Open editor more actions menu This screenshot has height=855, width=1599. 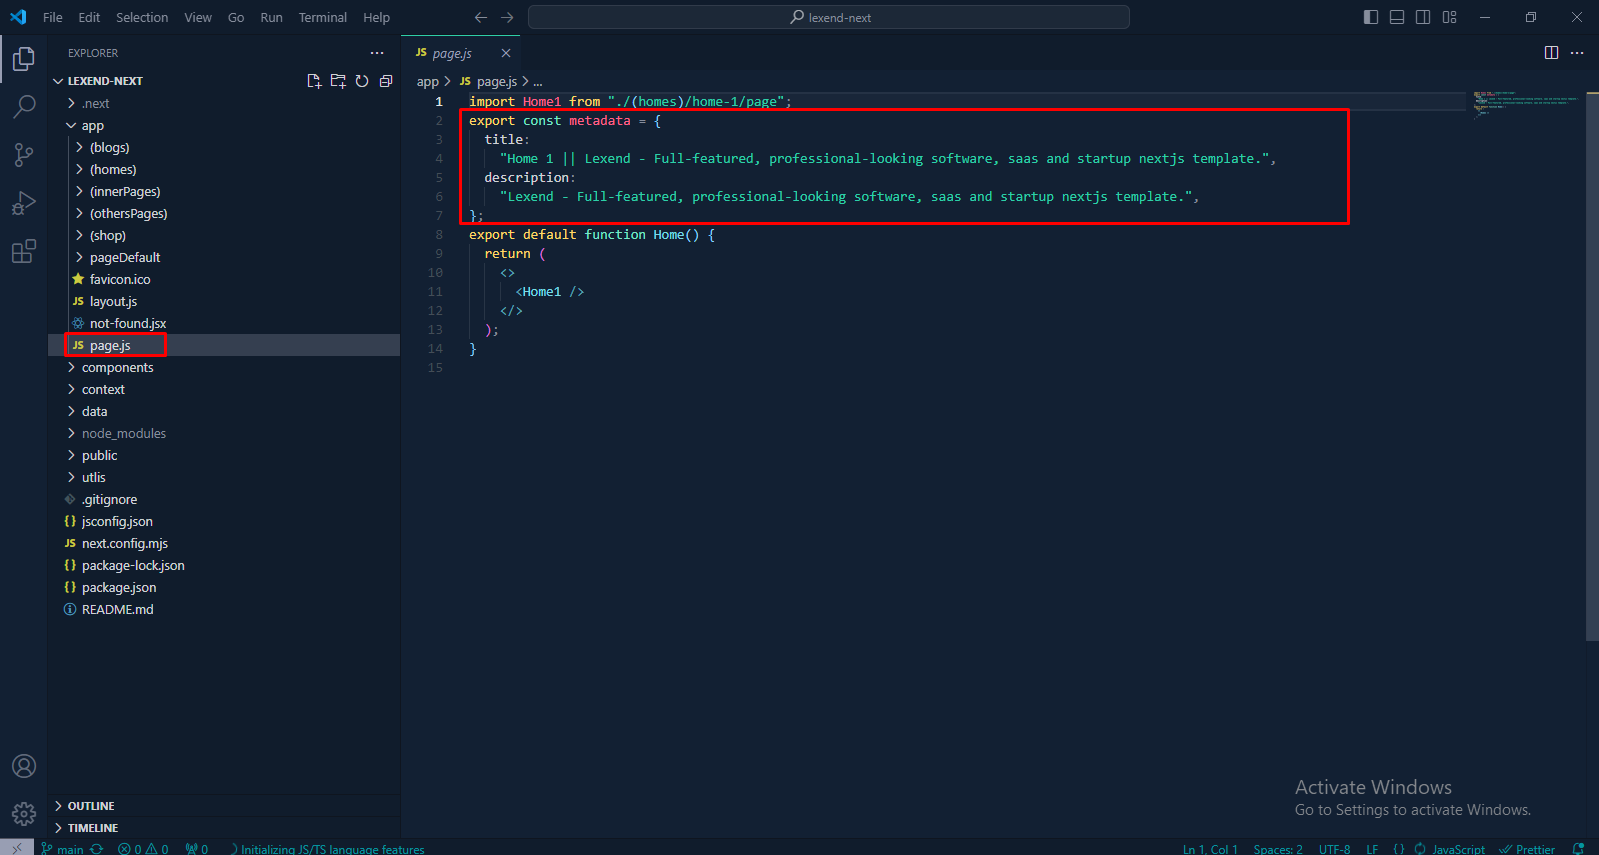tap(1577, 53)
